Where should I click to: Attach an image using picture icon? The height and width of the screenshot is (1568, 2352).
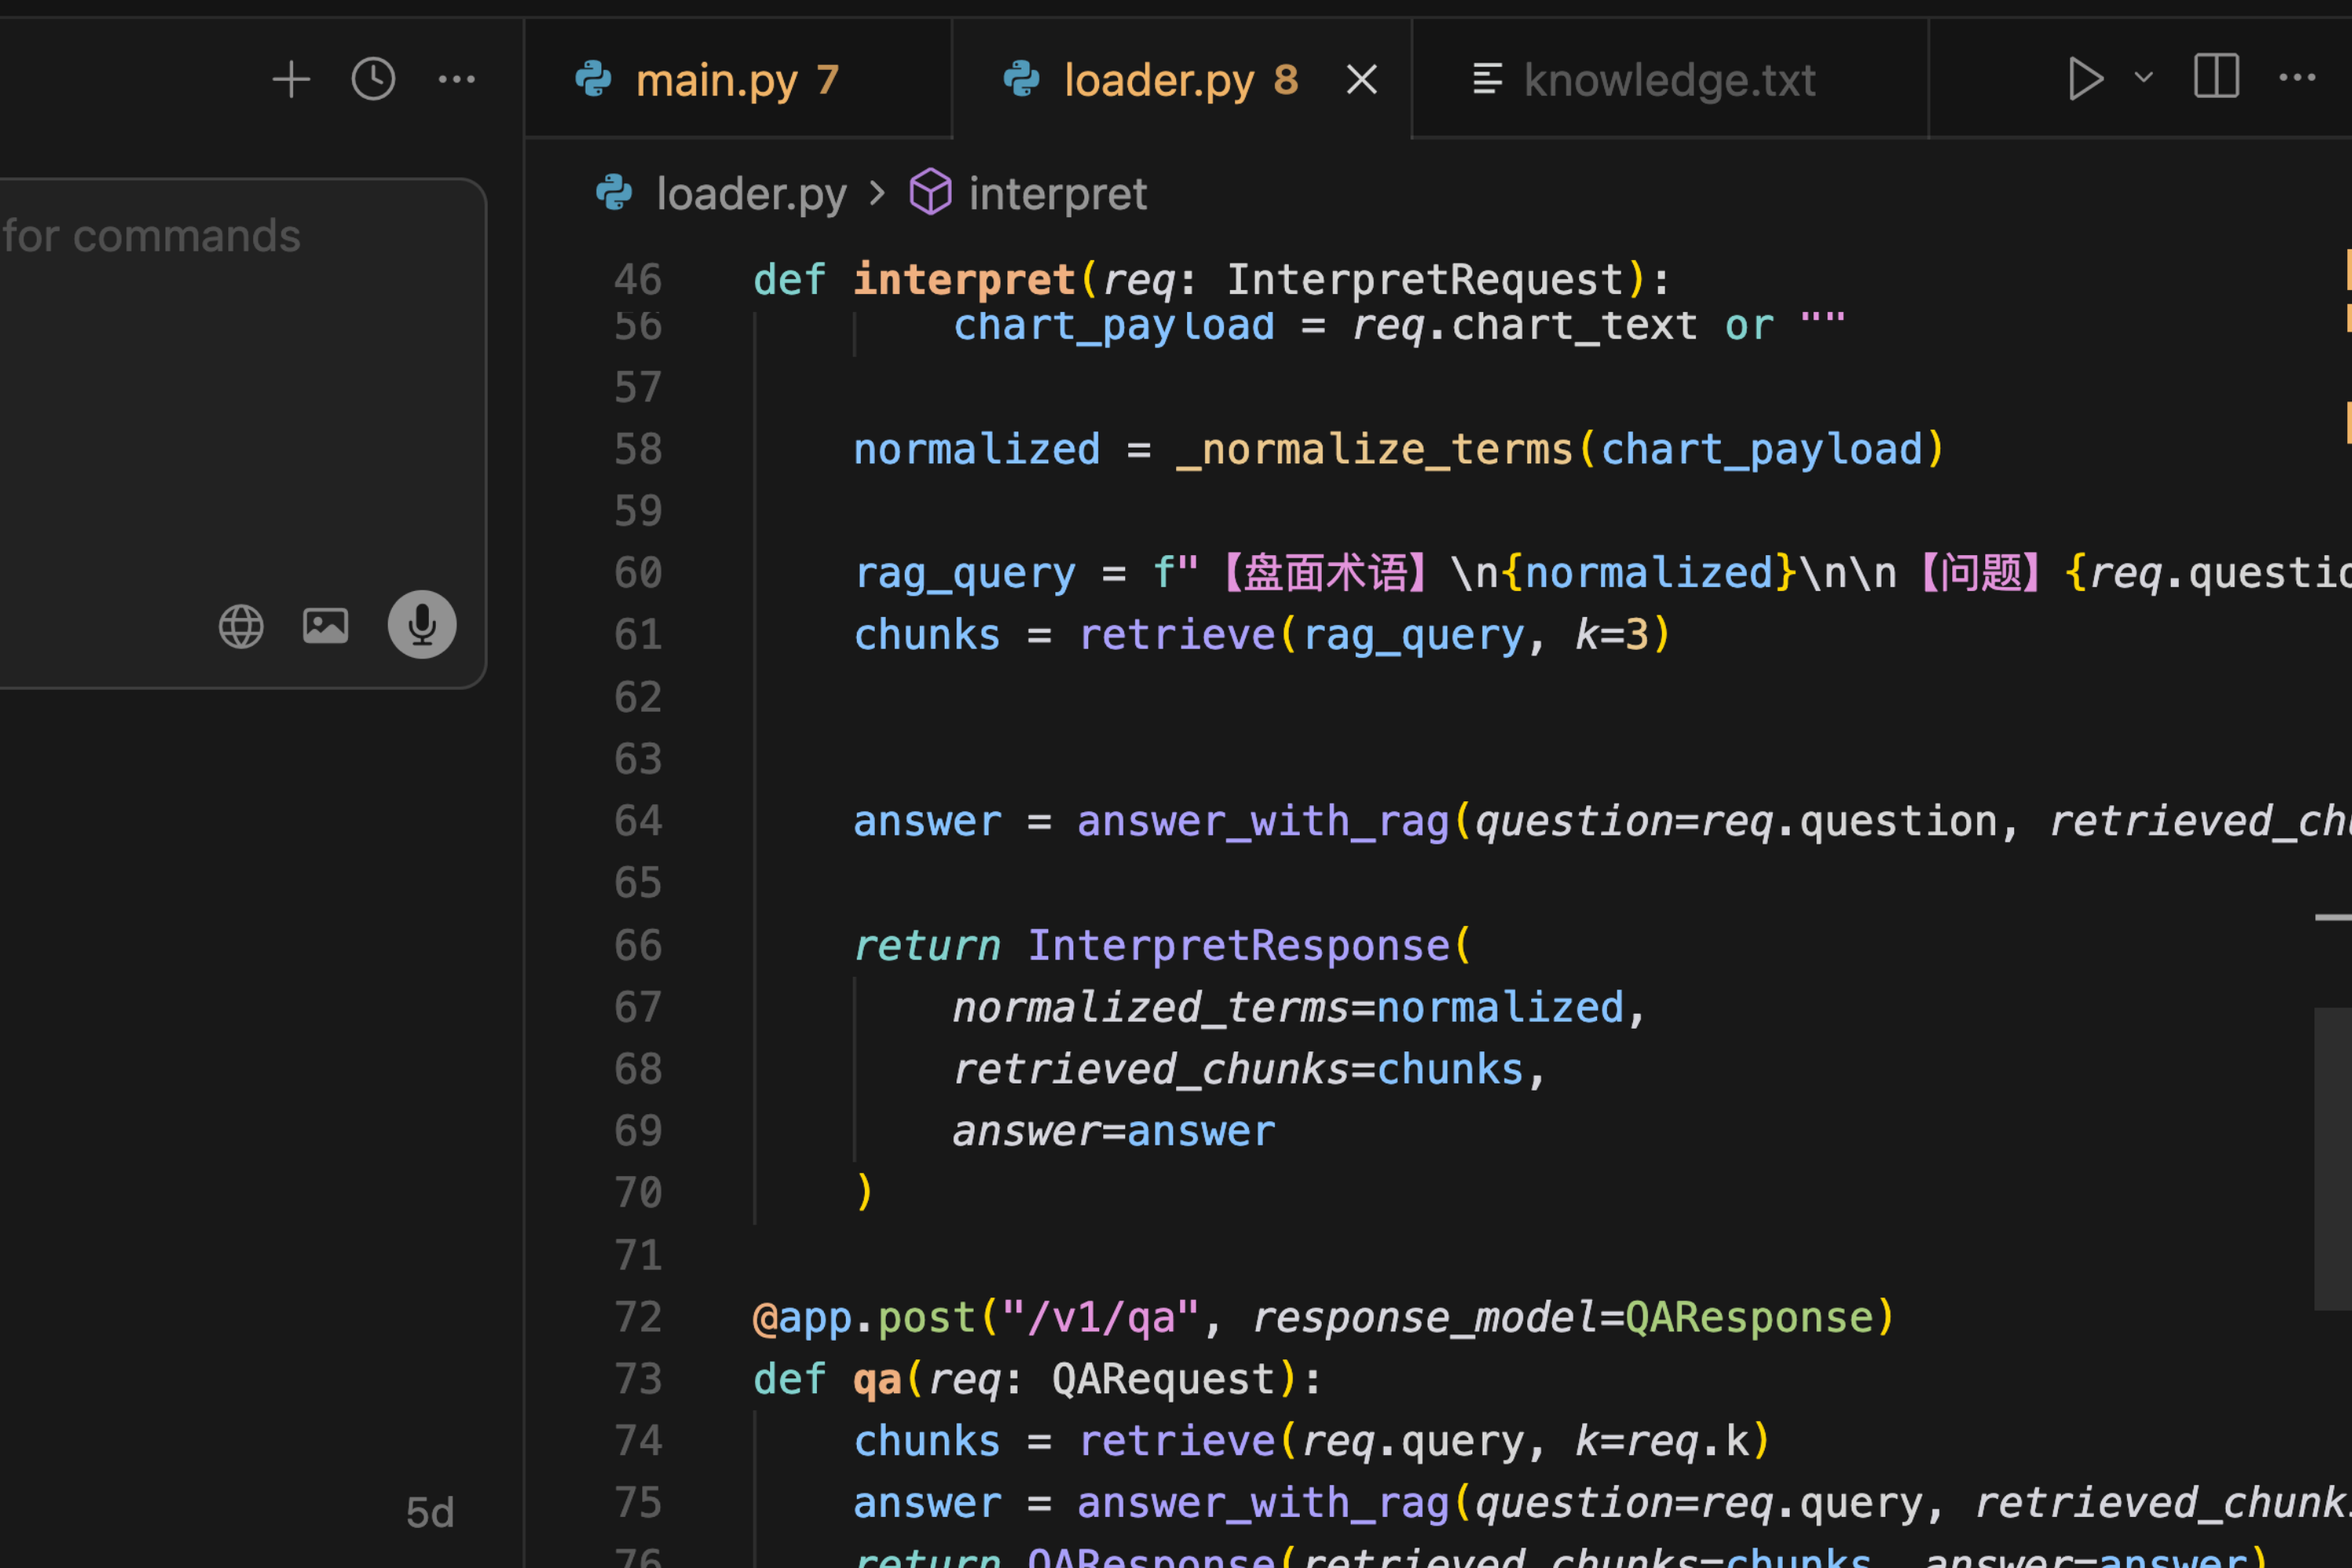(x=326, y=626)
